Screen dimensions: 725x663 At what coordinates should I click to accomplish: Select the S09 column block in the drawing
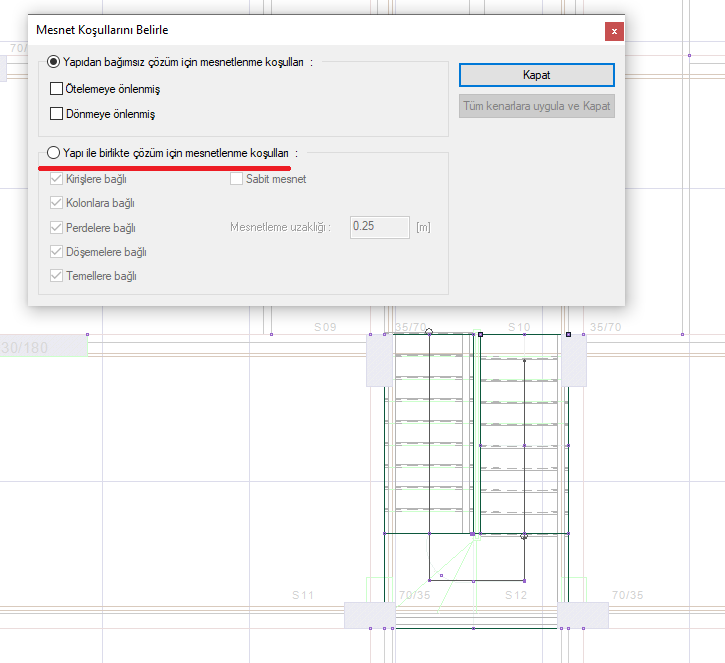(x=381, y=360)
